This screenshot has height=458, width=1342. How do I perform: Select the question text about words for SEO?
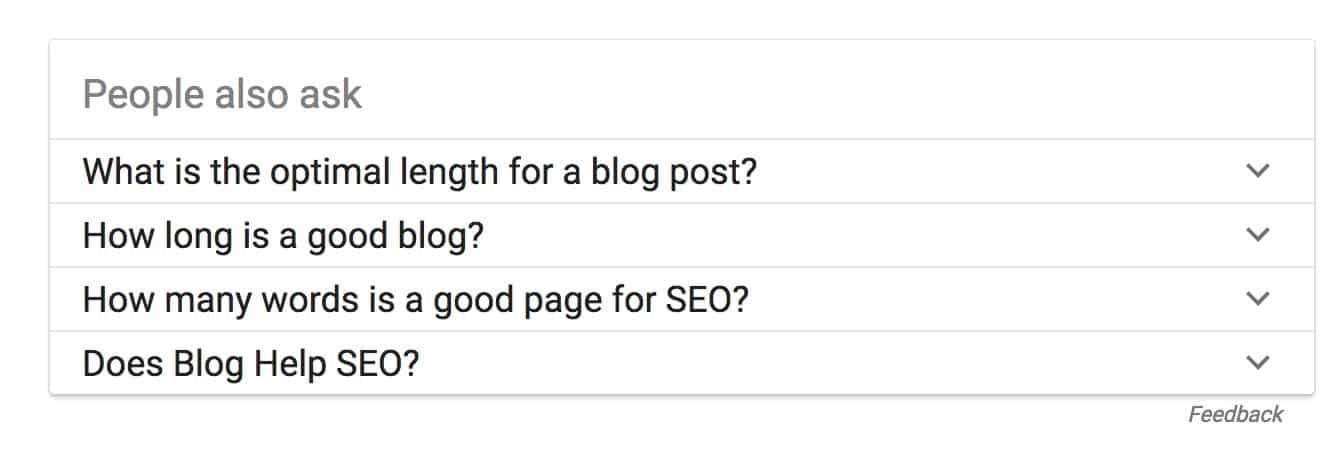pos(415,299)
